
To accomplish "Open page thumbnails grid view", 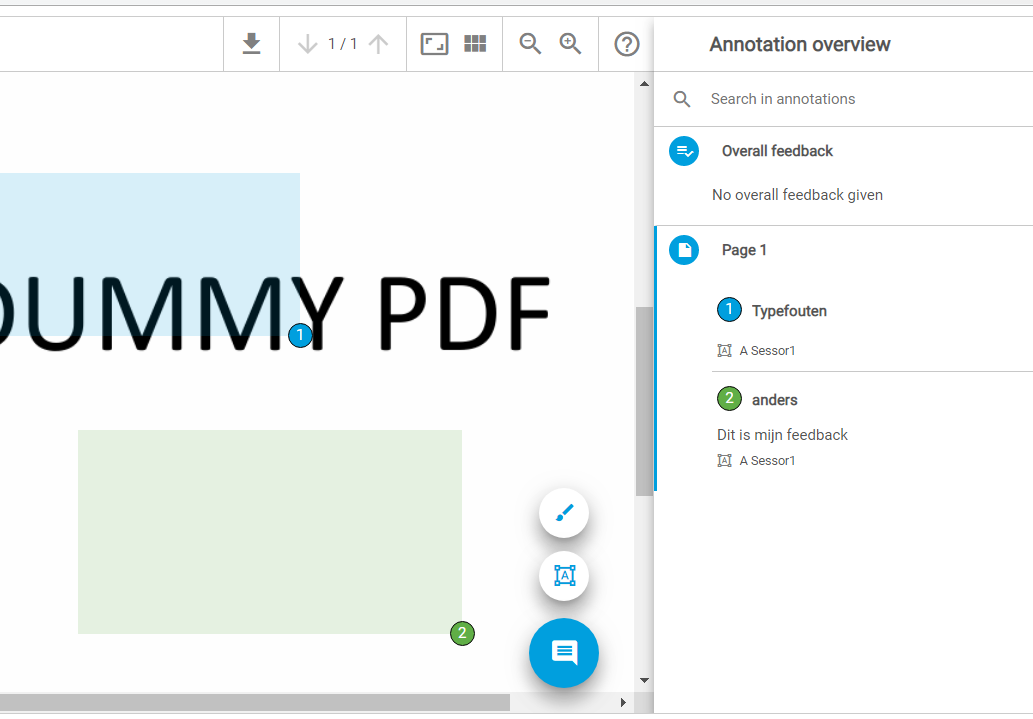I will [475, 43].
